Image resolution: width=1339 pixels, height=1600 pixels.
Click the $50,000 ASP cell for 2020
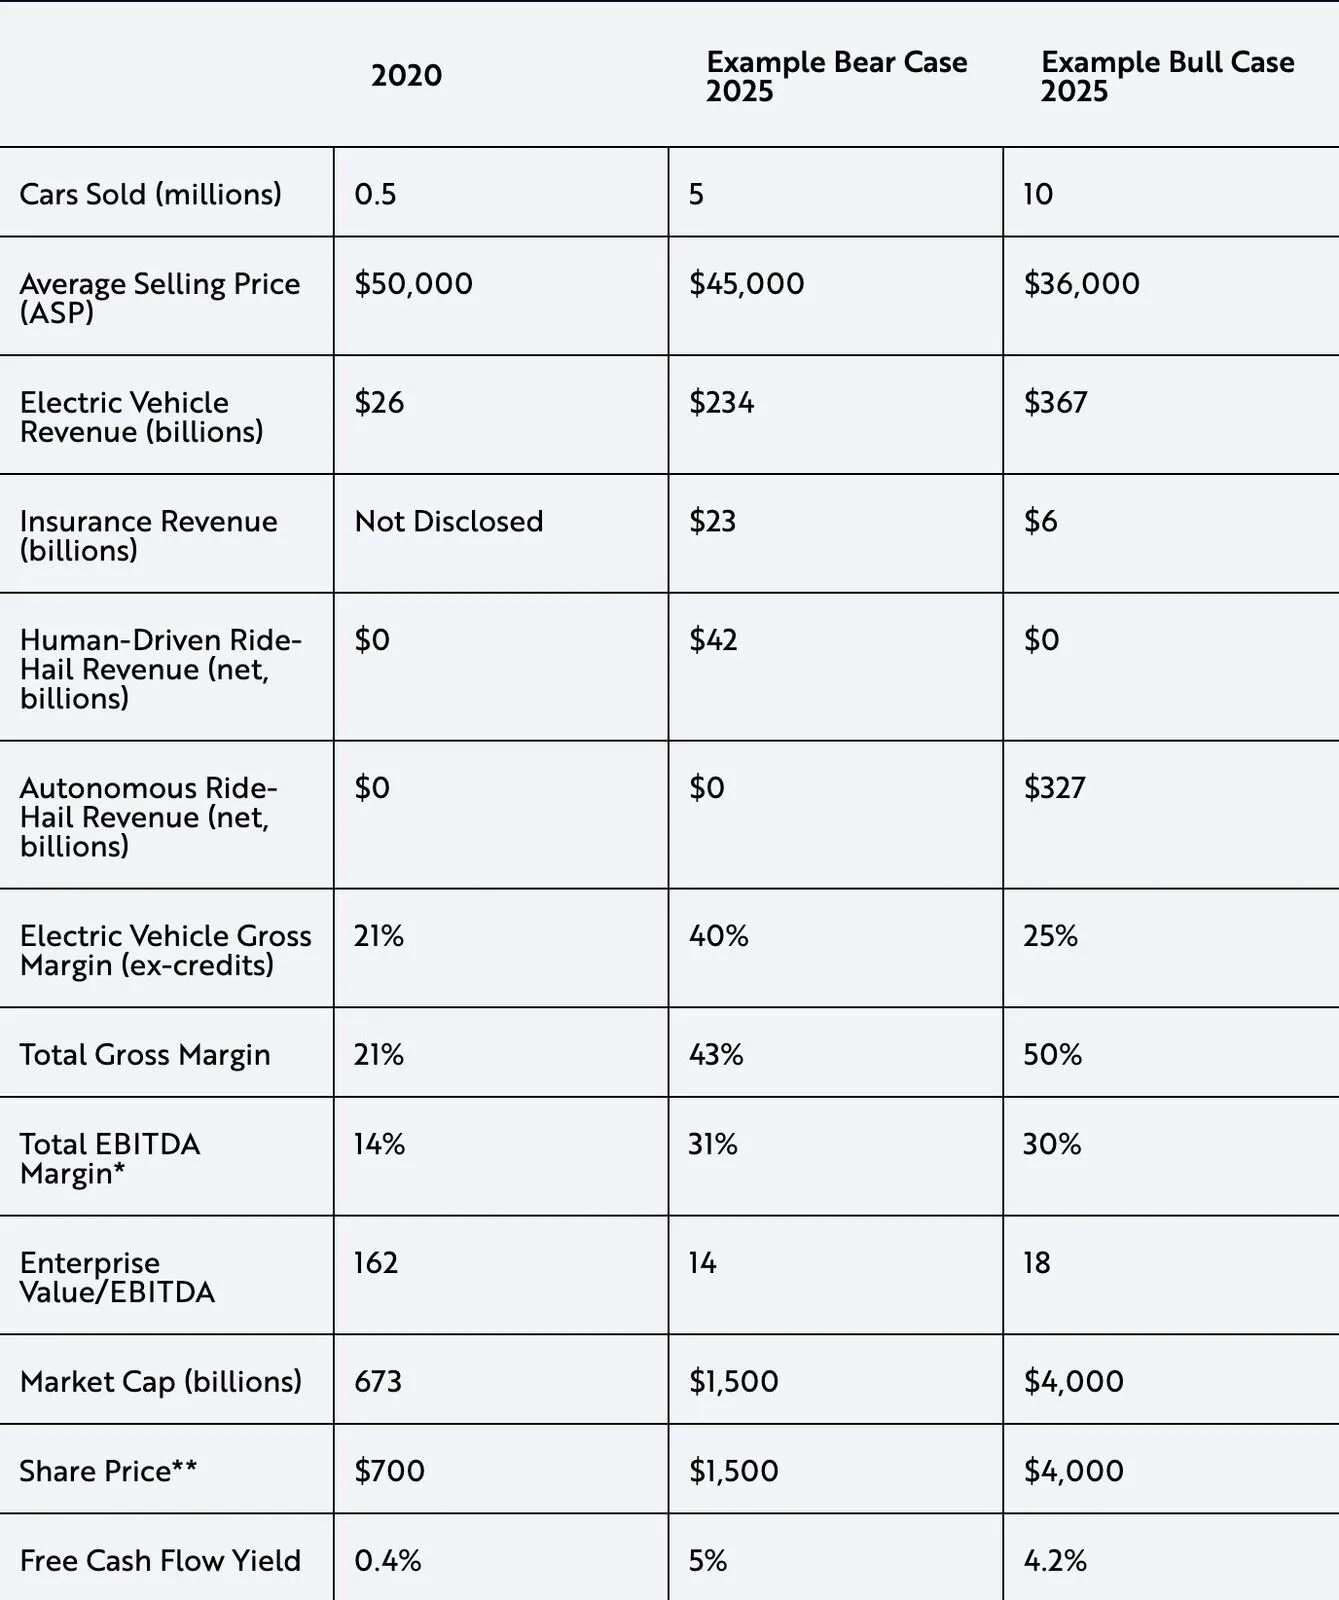[413, 283]
